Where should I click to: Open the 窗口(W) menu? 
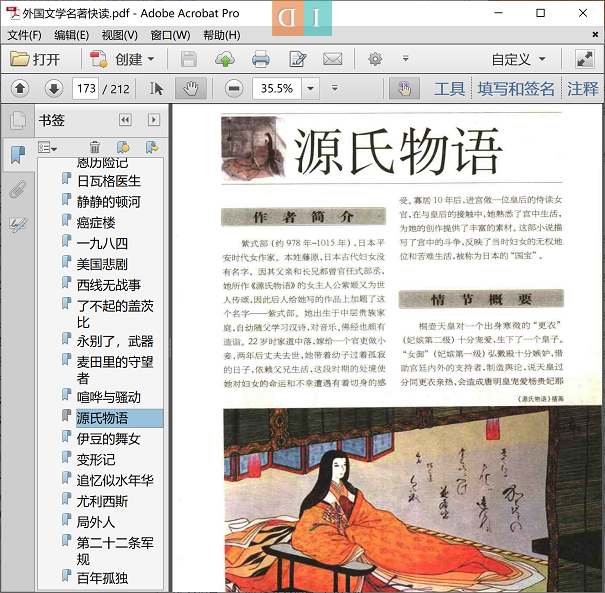click(x=170, y=35)
